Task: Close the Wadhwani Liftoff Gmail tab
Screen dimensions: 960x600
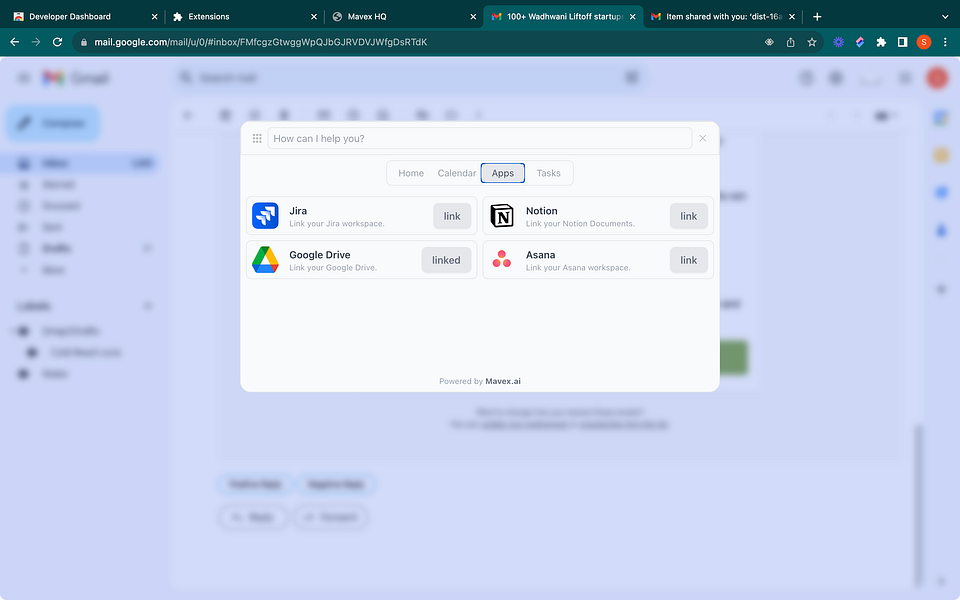Action: (632, 17)
